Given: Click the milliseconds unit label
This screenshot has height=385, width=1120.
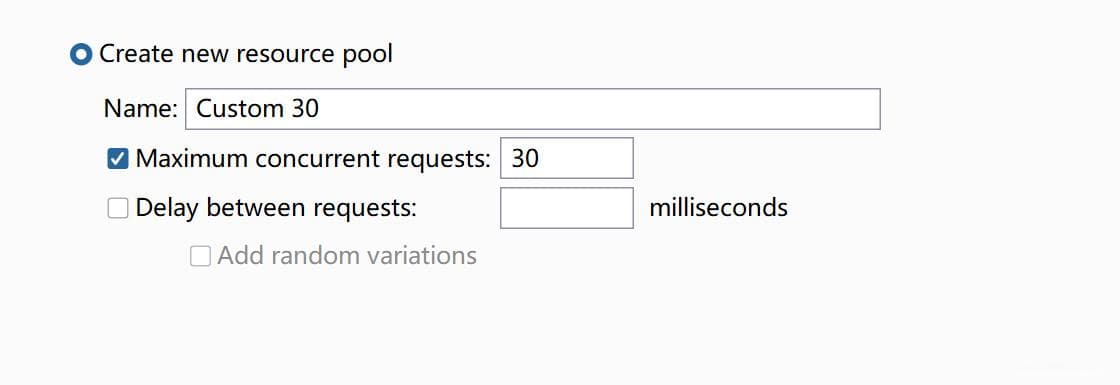Looking at the screenshot, I should (719, 208).
